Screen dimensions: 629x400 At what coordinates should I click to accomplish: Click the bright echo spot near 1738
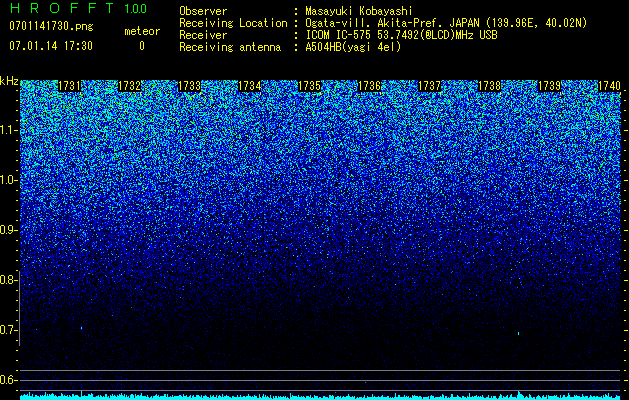[x=518, y=333]
